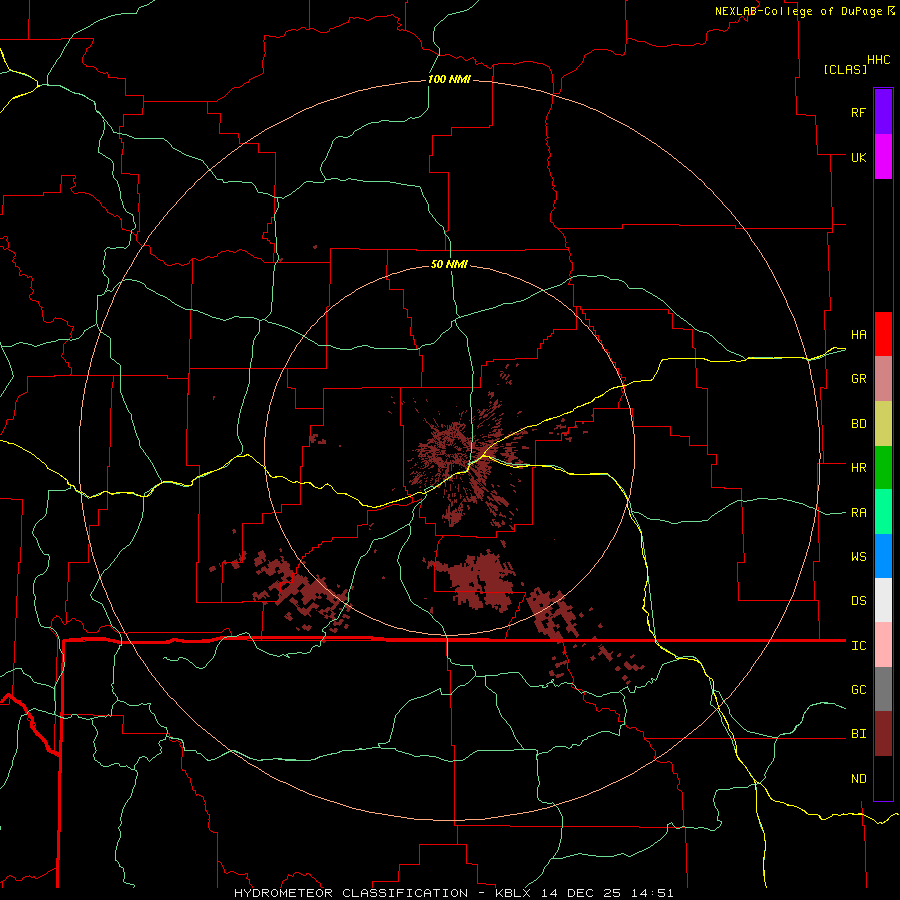
Task: Click the BD legend label
Action: (x=859, y=424)
